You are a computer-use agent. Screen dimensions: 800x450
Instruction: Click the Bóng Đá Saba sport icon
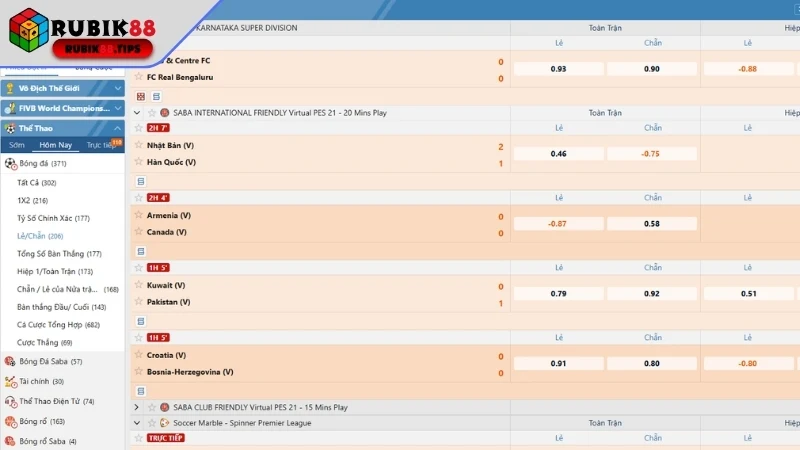pos(10,361)
